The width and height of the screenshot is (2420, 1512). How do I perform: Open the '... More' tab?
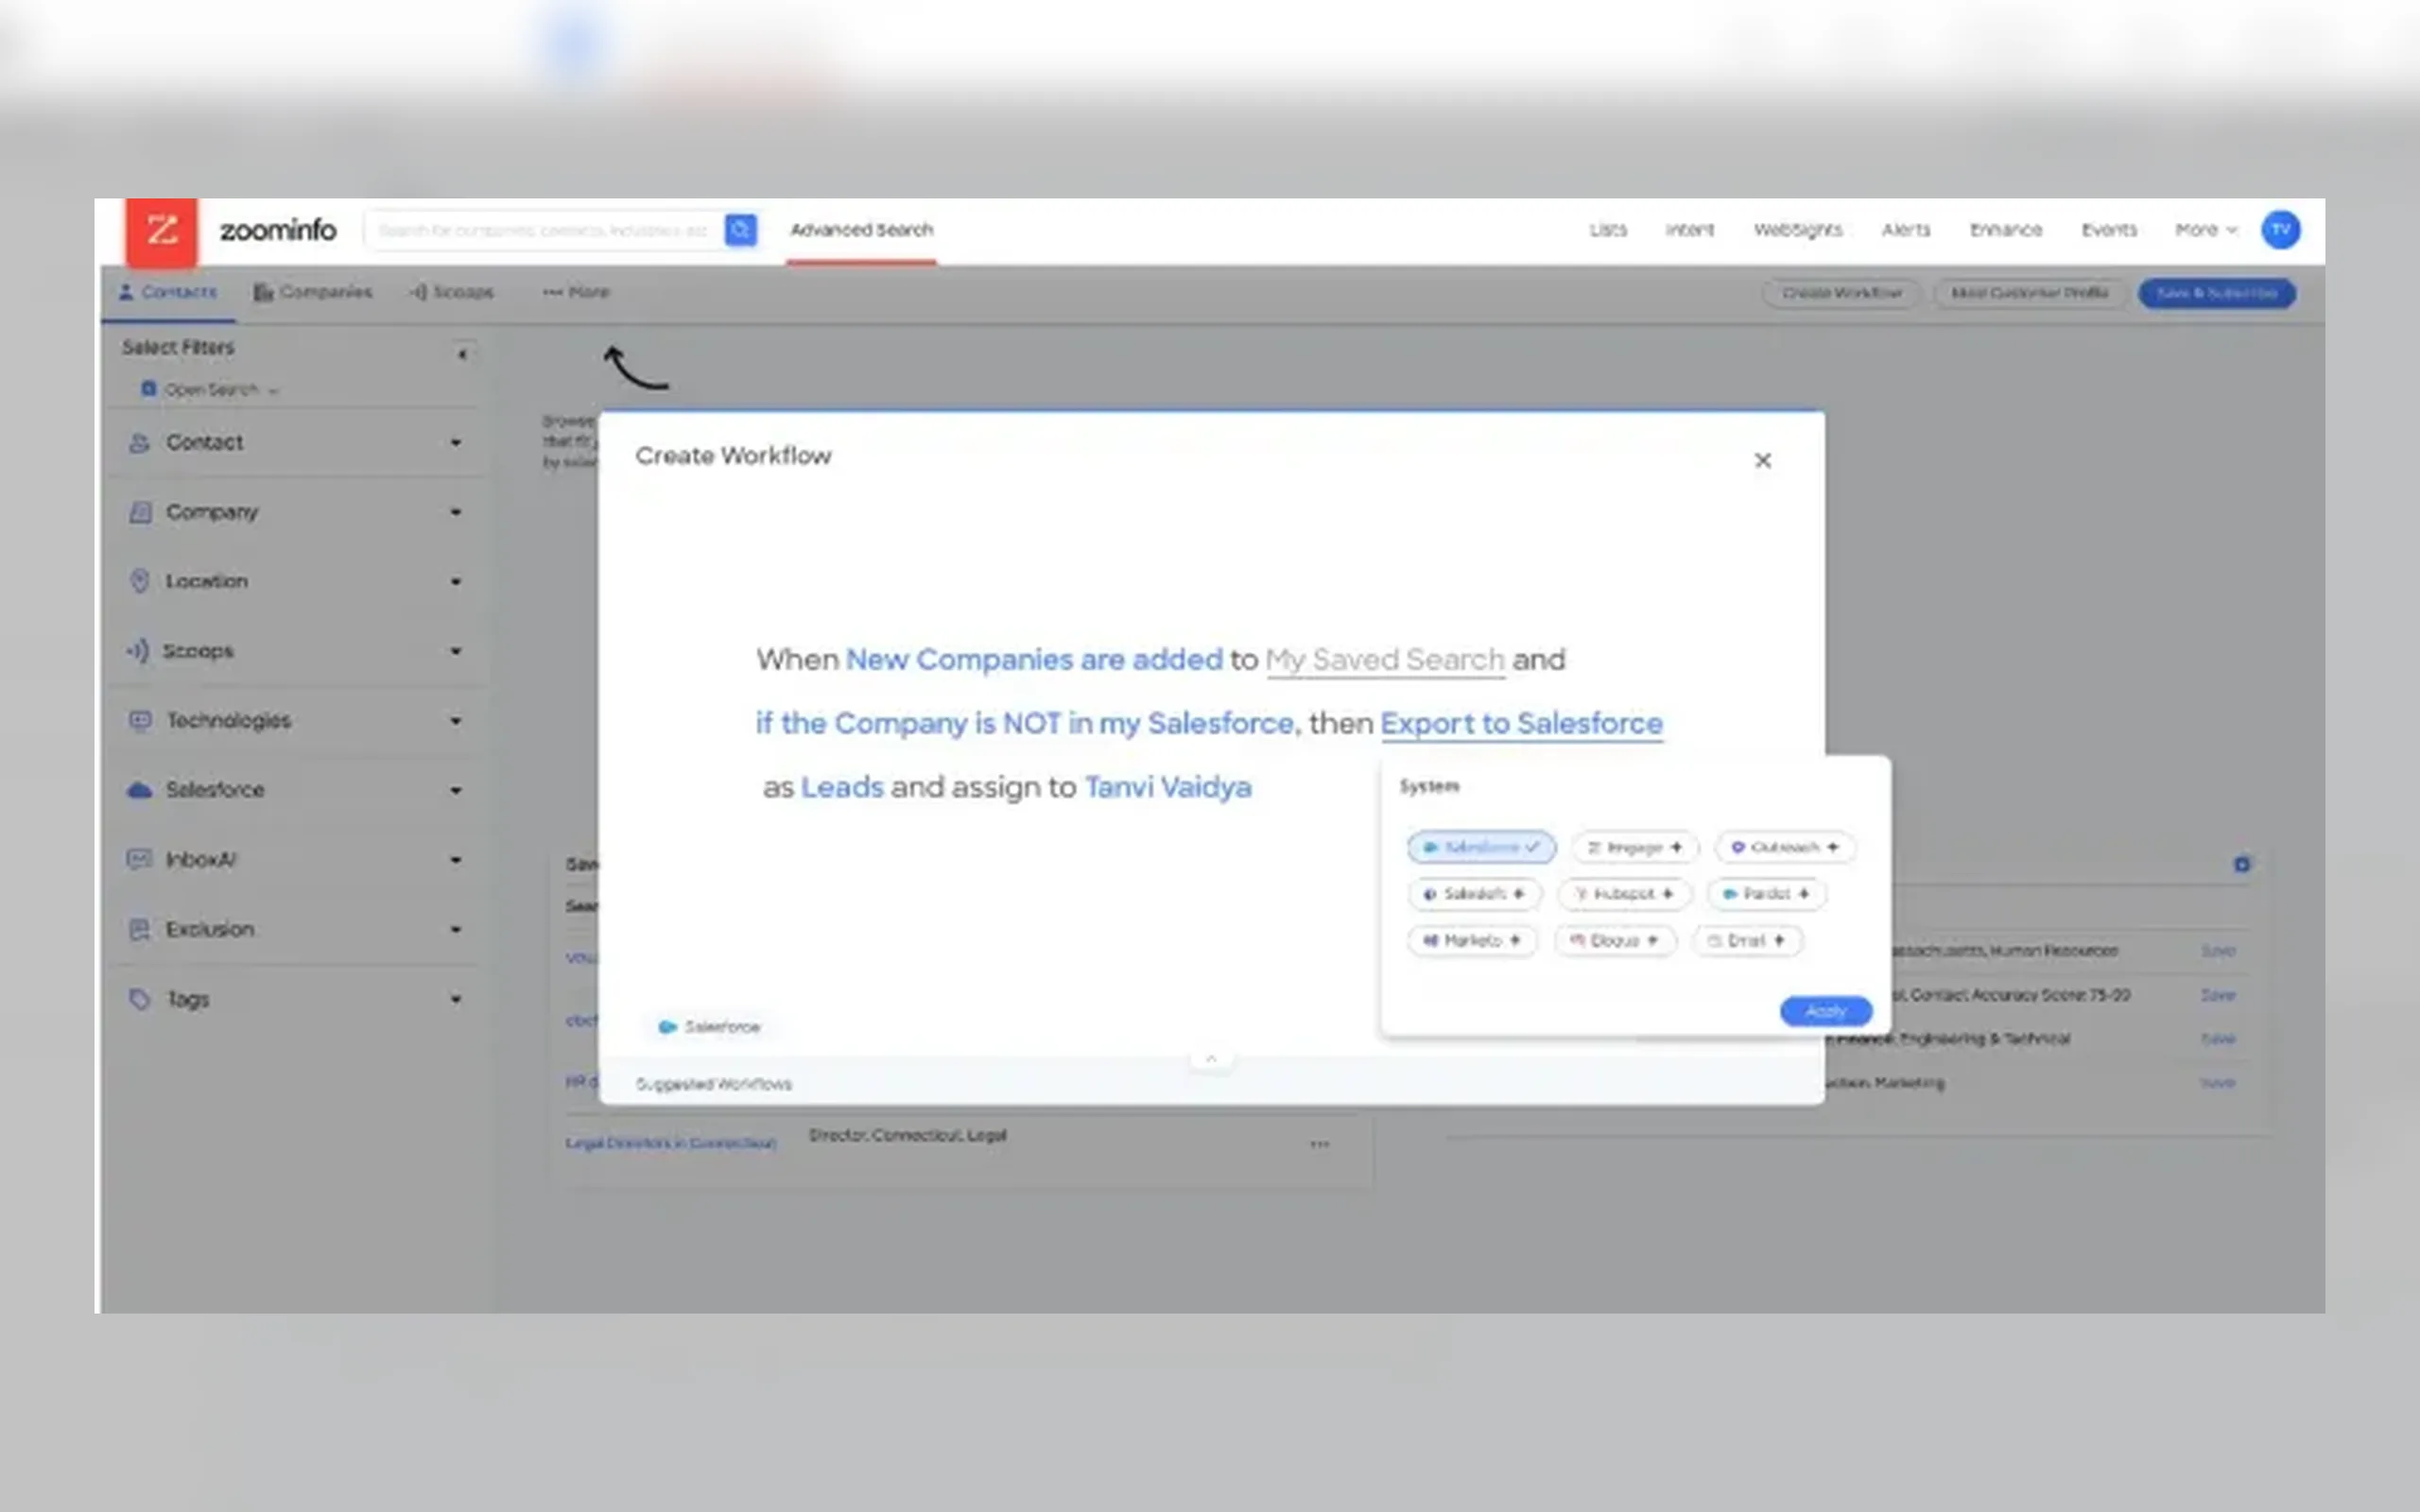pos(576,292)
